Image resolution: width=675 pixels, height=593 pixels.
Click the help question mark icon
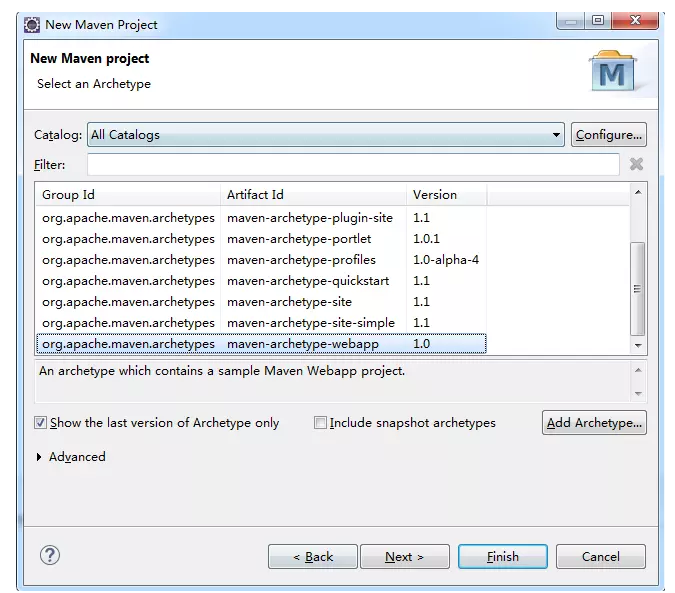[x=50, y=556]
